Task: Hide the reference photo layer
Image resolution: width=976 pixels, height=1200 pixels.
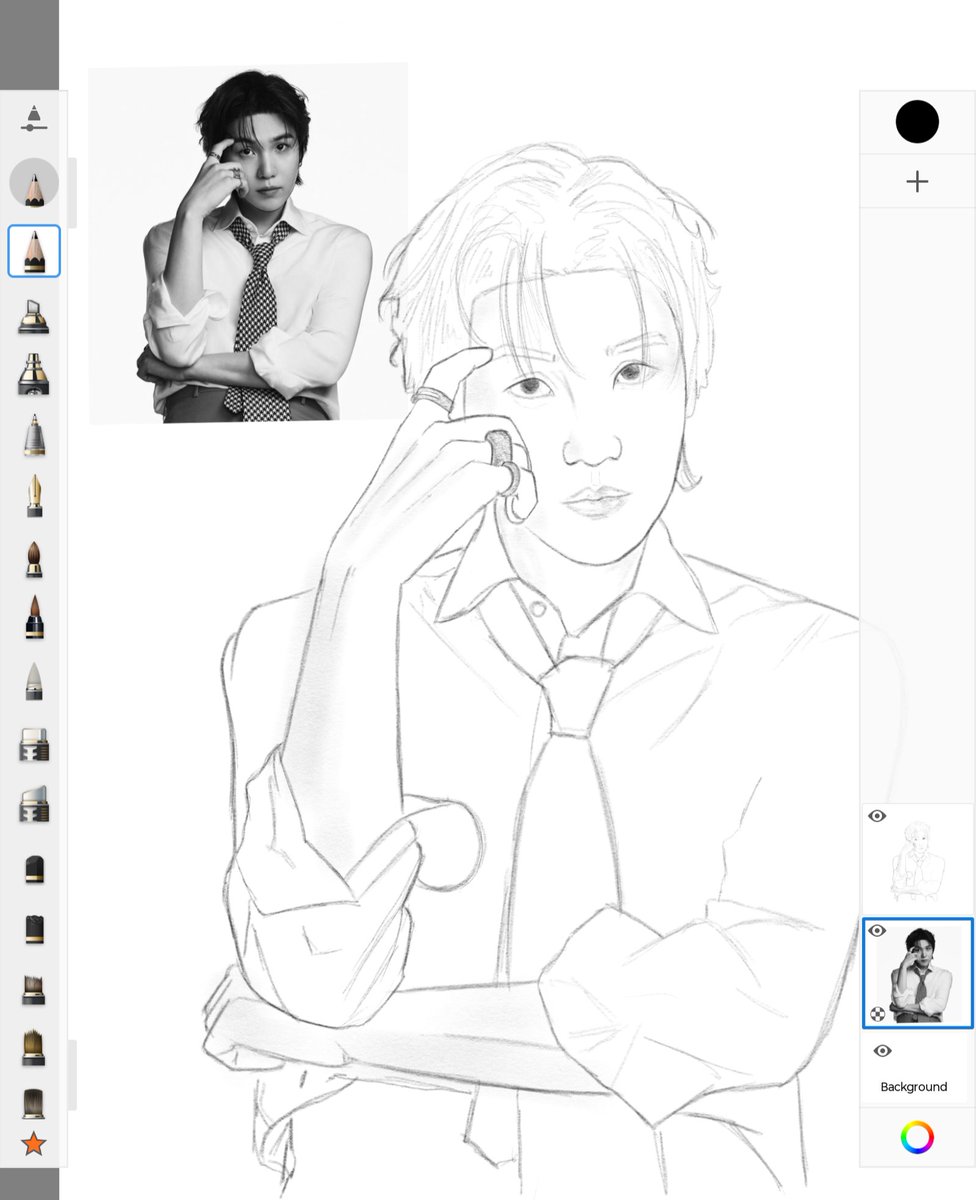Action: point(877,931)
